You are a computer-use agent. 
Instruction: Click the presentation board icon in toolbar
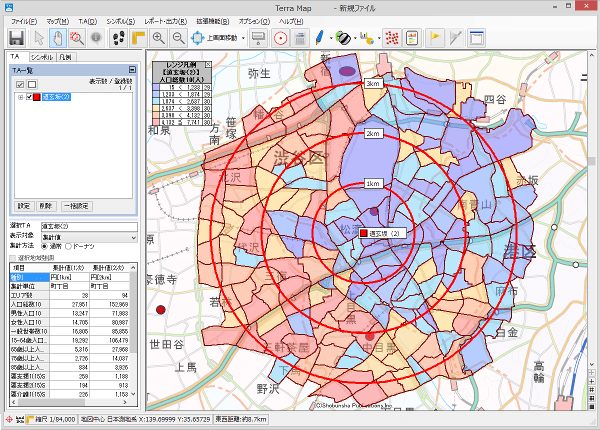click(x=258, y=38)
